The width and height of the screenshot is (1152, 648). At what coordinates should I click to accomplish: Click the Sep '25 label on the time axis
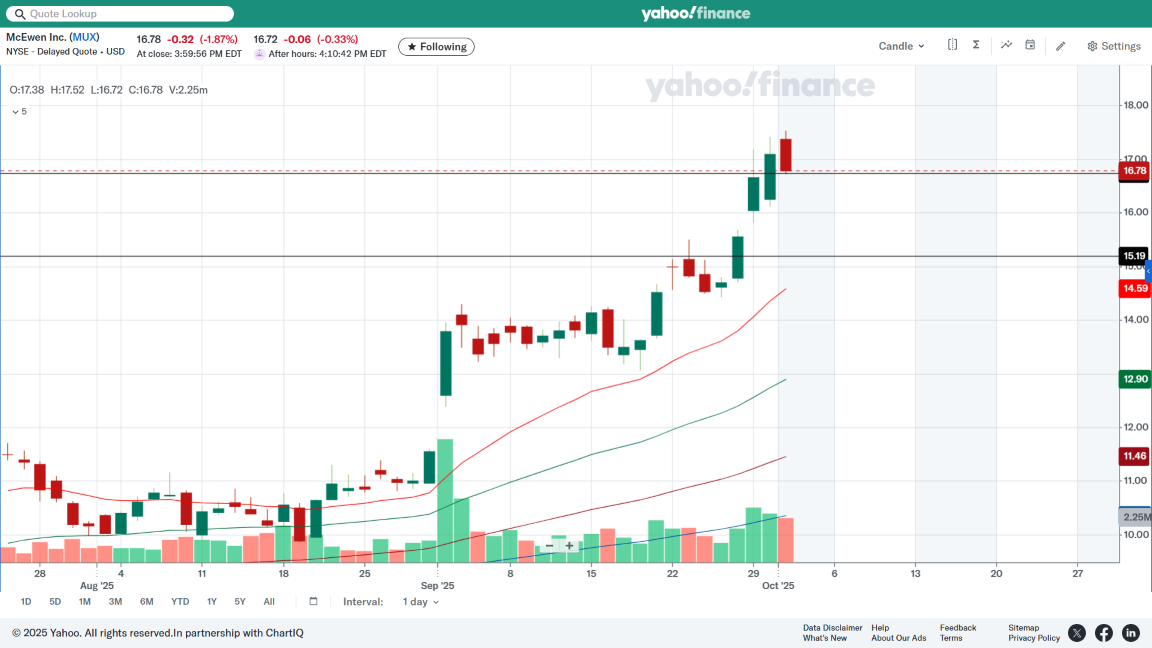pos(437,586)
